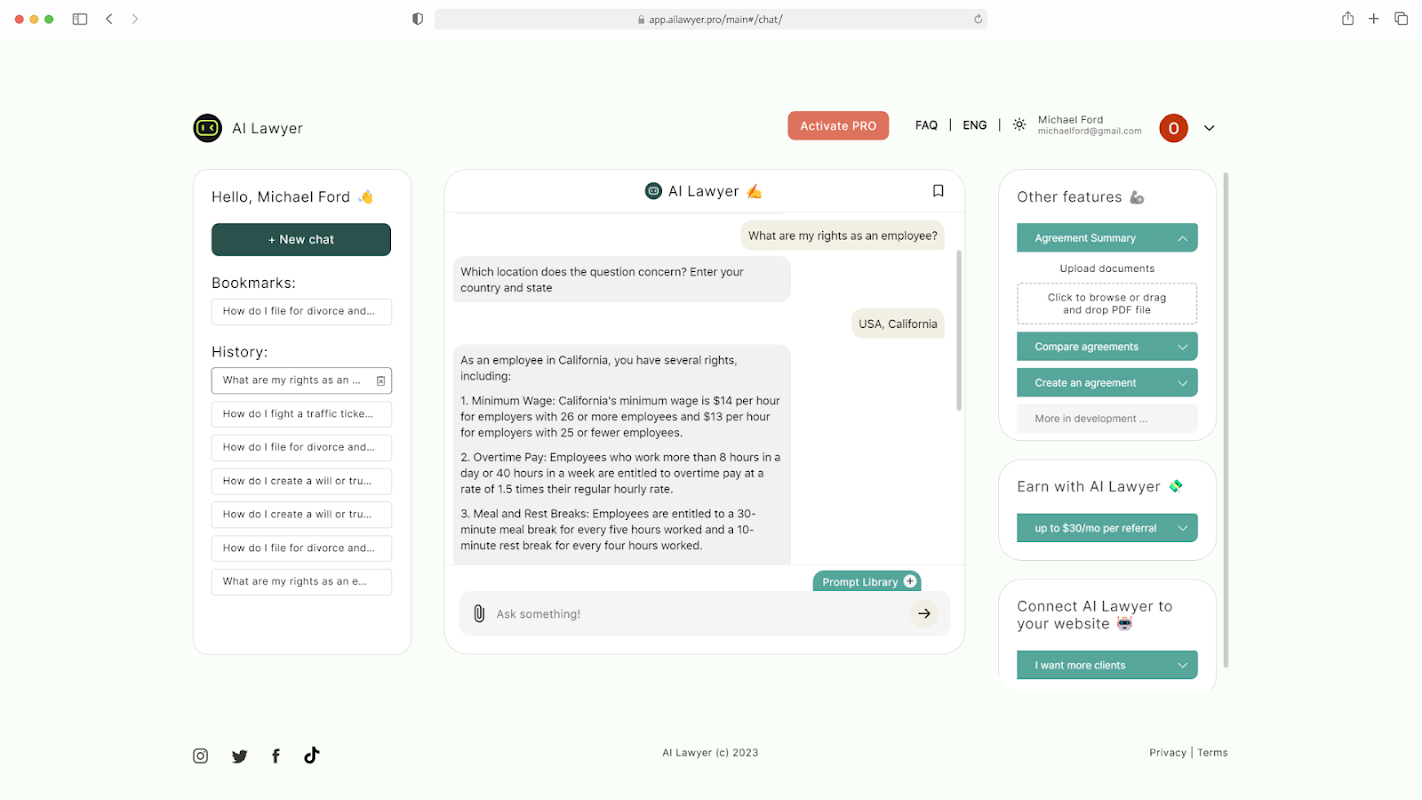Open the Terms link

pos(1212,753)
